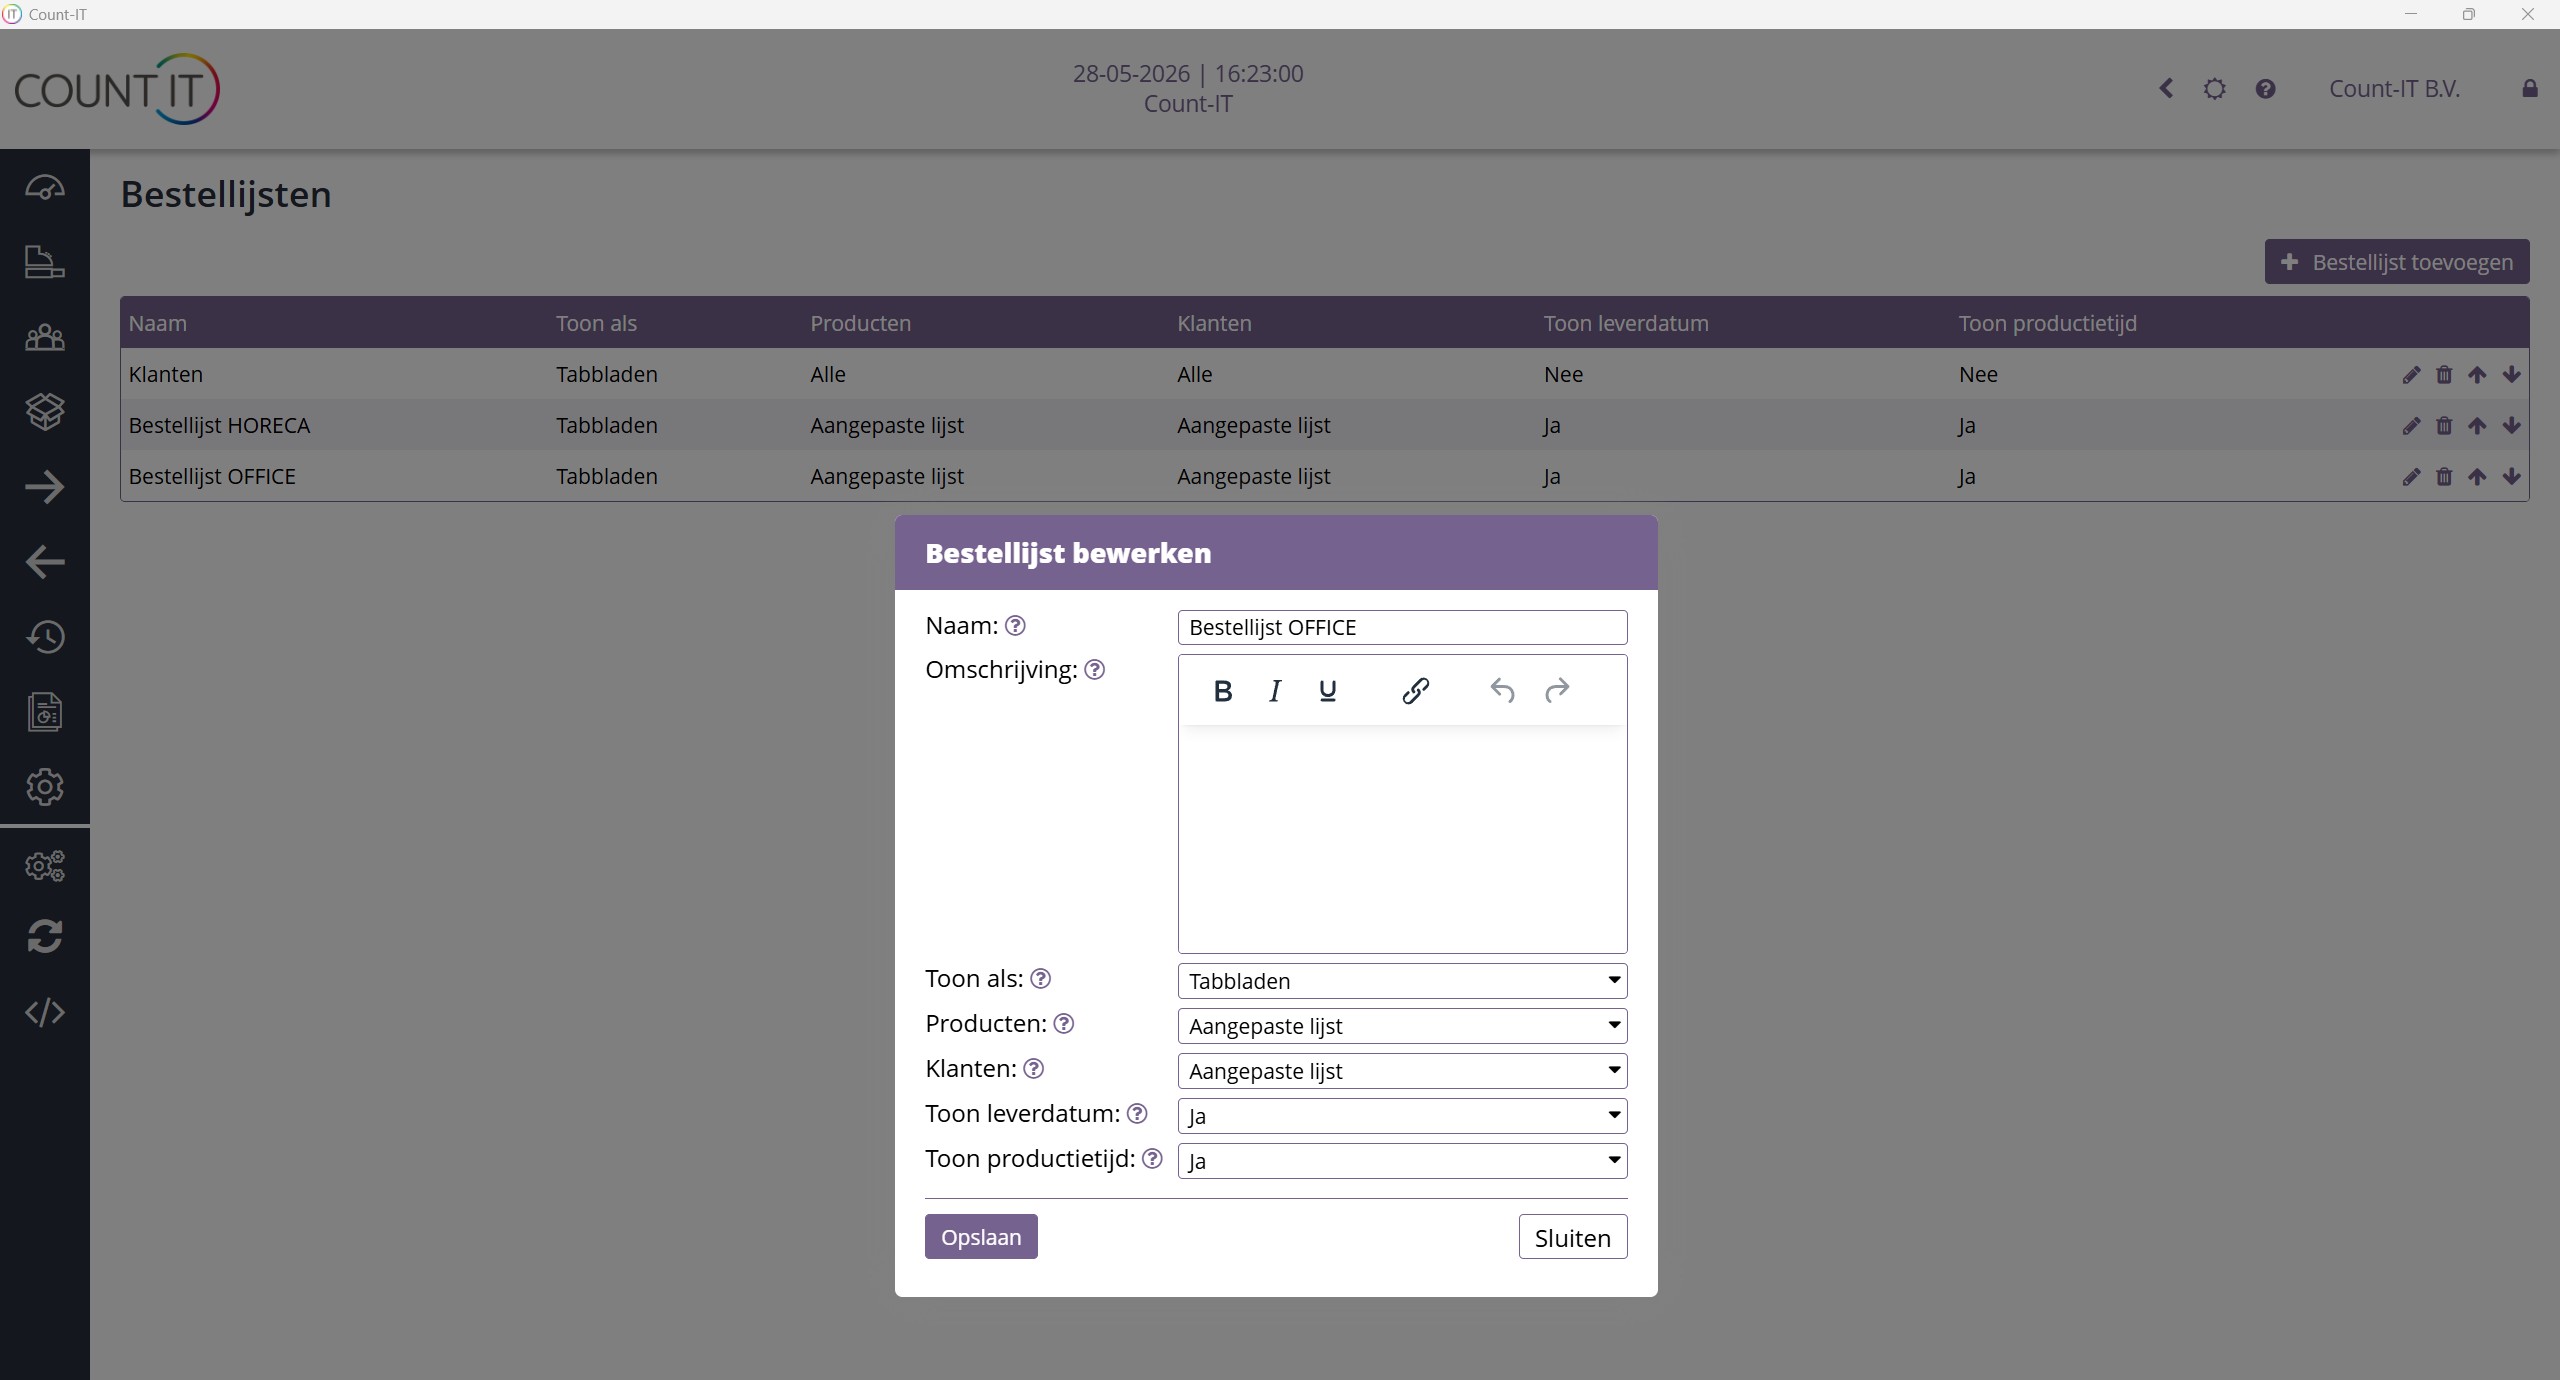2560x1380 pixels.
Task: Click the back chevron in header
Action: pyautogui.click(x=2166, y=89)
